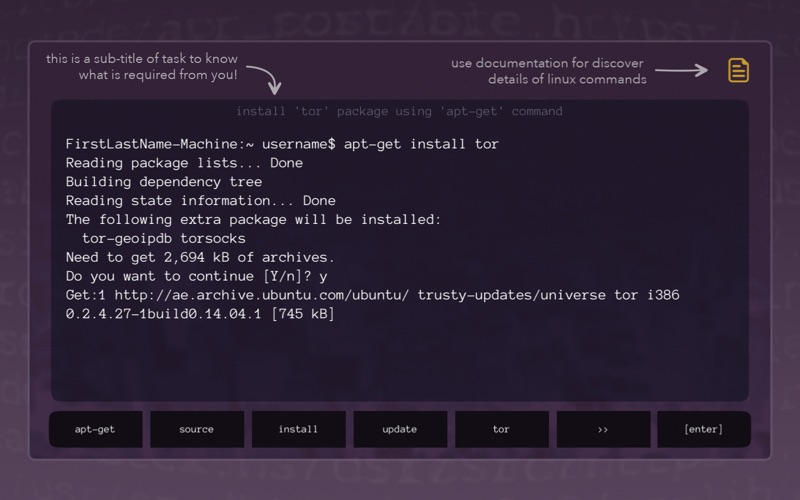Viewport: 800px width, 500px height.
Task: Click the '>>' next words button
Action: pos(603,429)
